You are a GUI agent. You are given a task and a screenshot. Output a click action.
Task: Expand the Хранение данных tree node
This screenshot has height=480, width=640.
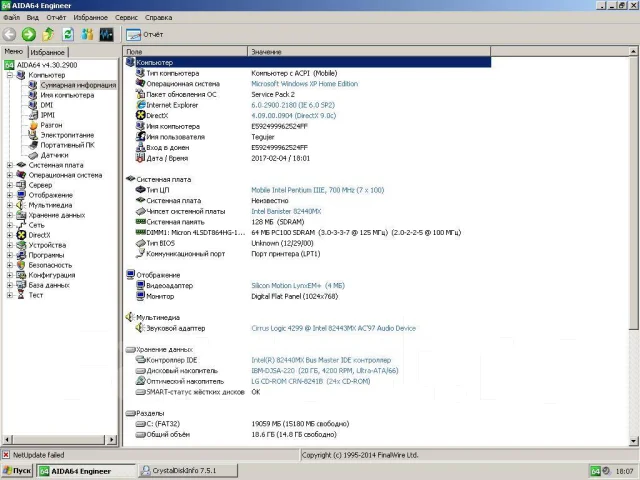pos(10,215)
